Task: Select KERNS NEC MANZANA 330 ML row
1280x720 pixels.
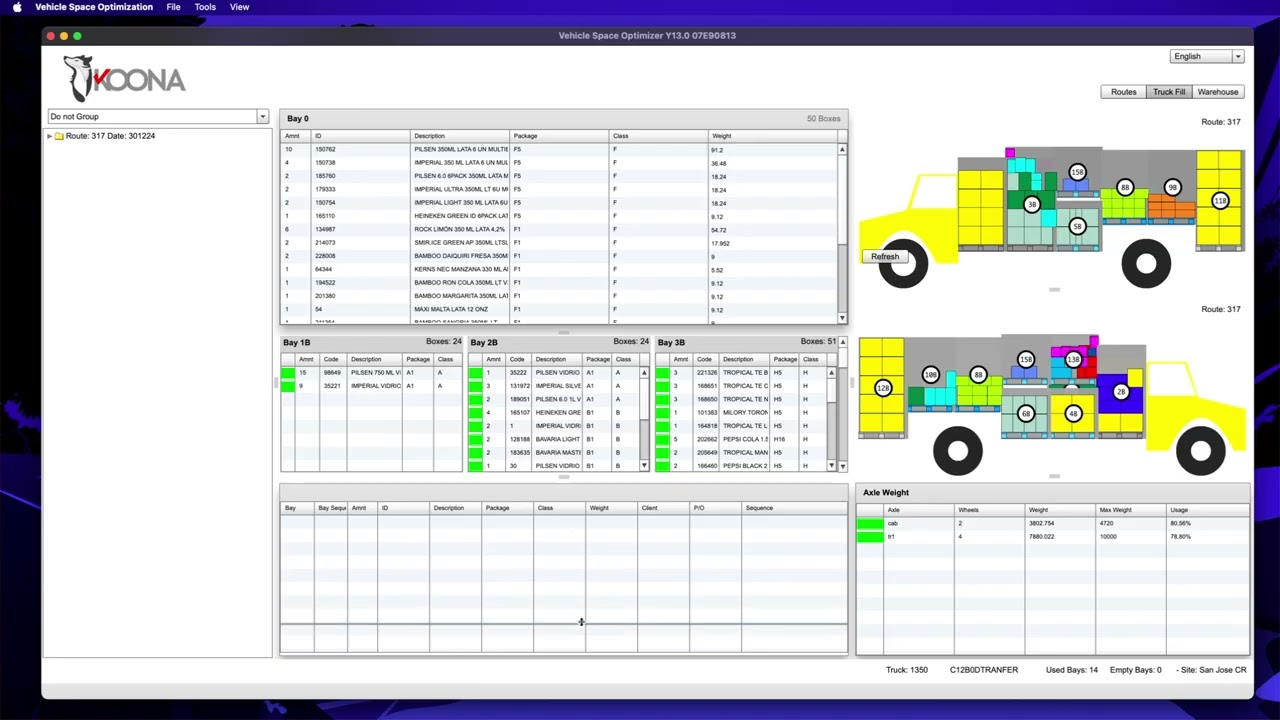Action: [x=559, y=269]
